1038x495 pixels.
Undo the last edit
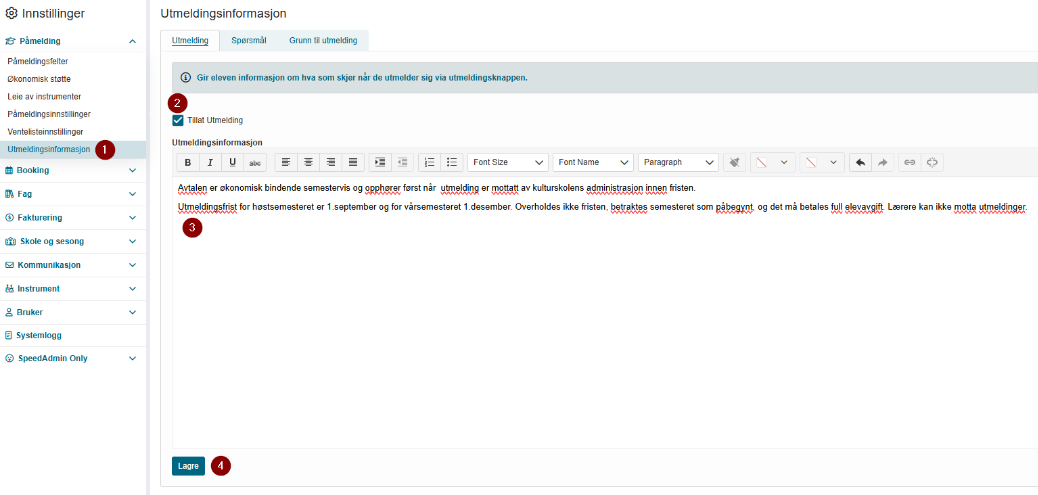(860, 162)
